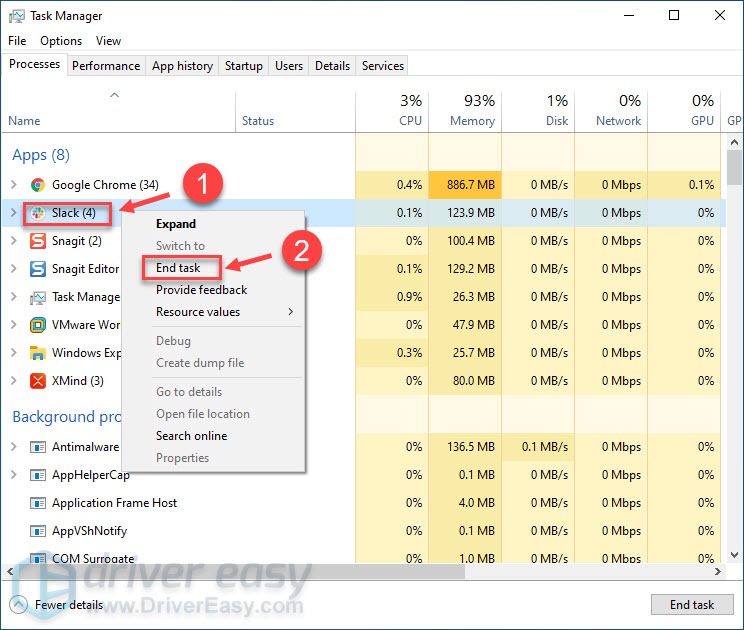Switch to the Startup tab
Image resolution: width=744 pixels, height=630 pixels.
pyautogui.click(x=243, y=65)
